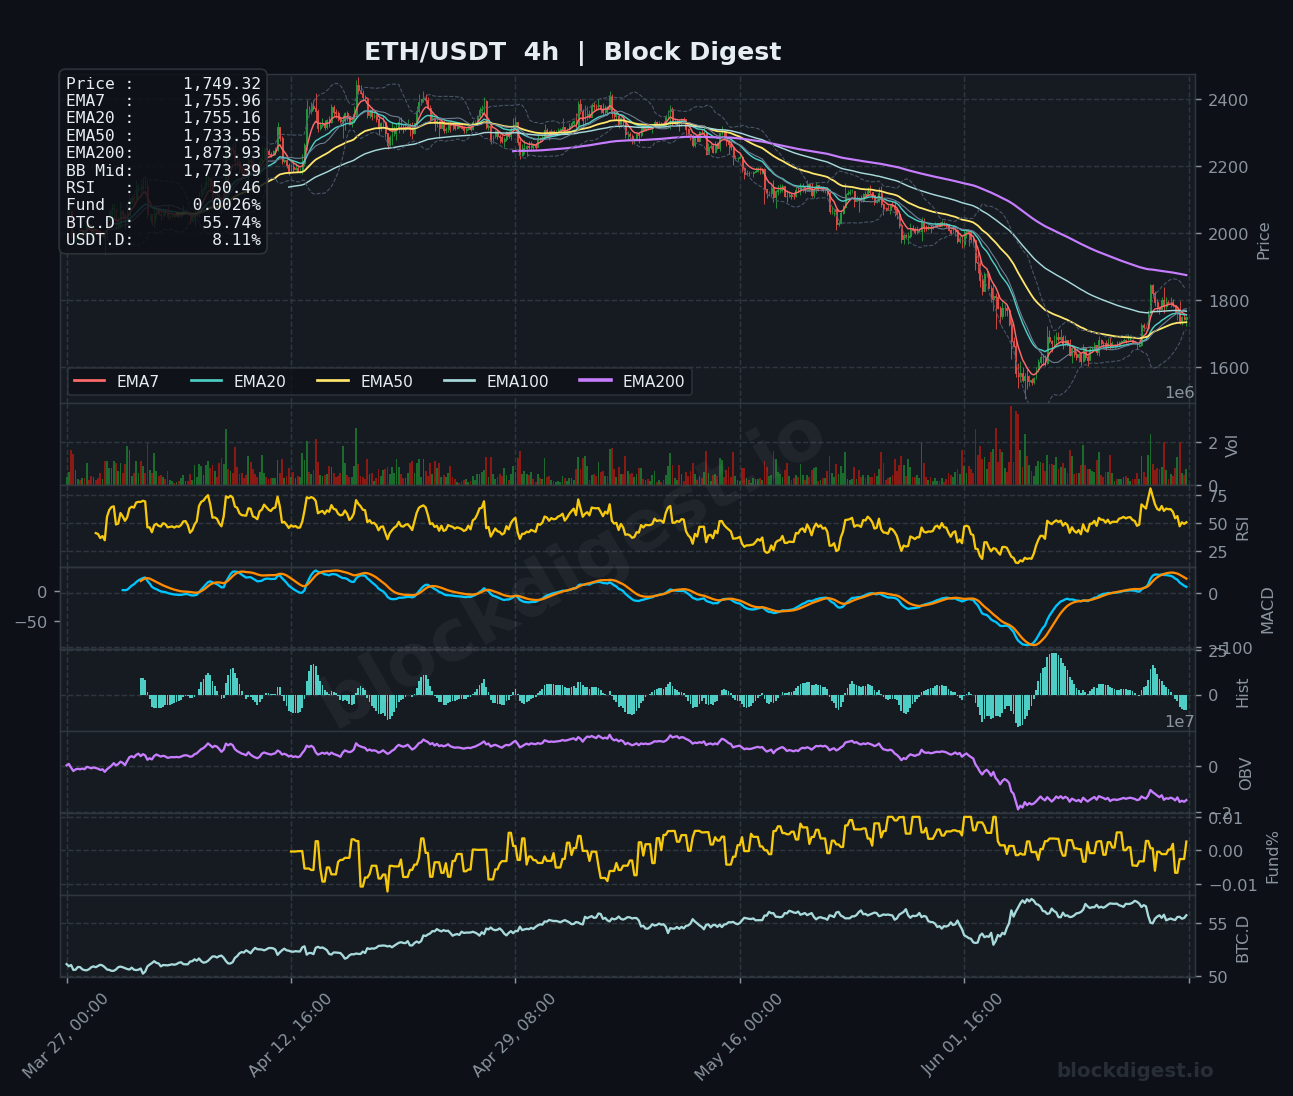Click the Fund% axis tick −0.01
The image size is (1293, 1096).
[1231, 885]
